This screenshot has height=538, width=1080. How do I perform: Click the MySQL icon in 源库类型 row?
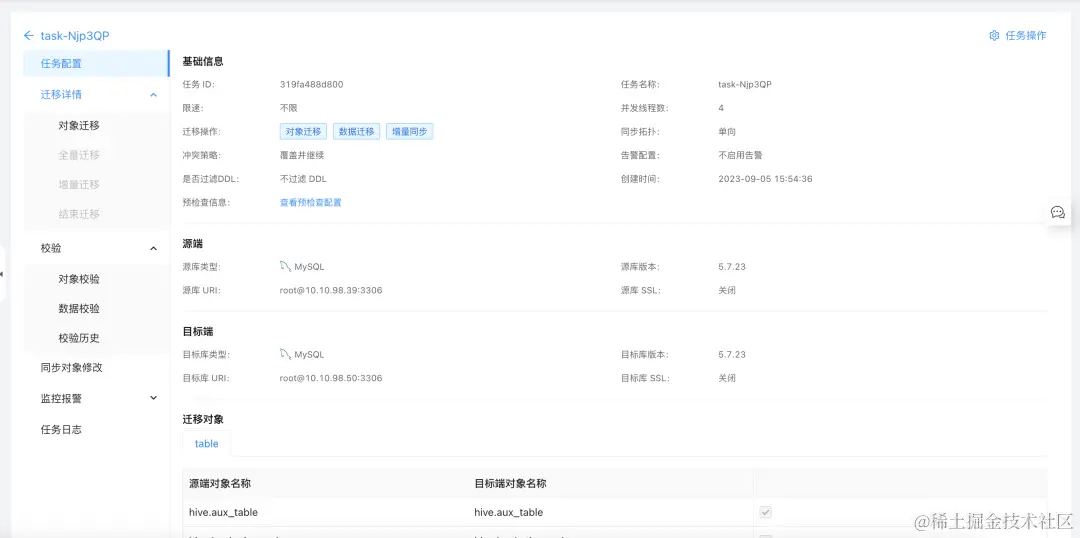click(x=285, y=267)
